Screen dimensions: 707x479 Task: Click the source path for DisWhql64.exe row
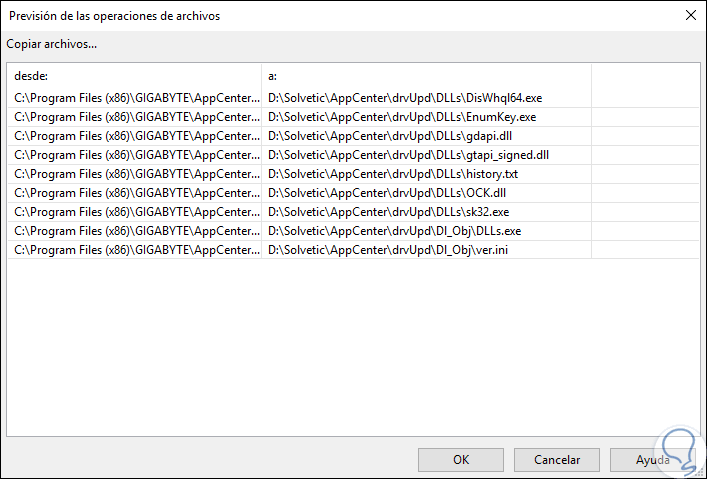tap(135, 98)
